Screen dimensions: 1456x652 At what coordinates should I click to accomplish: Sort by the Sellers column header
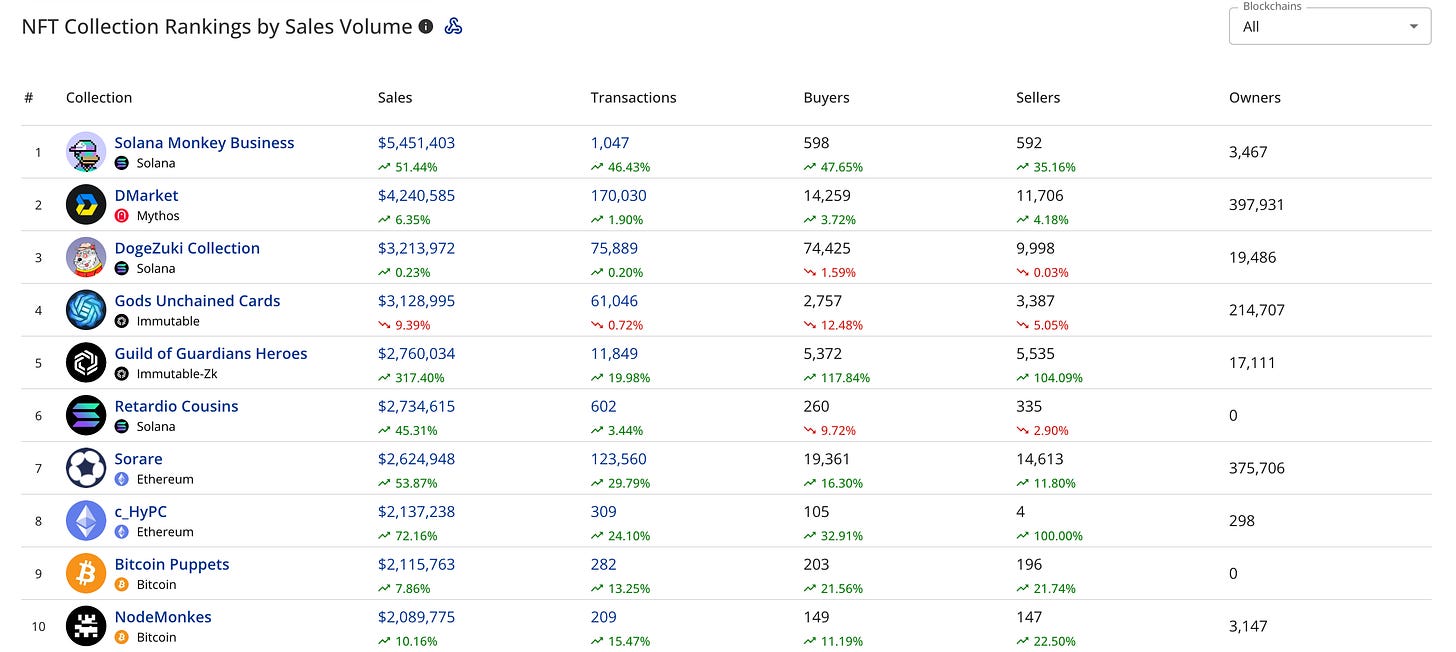pos(1038,98)
